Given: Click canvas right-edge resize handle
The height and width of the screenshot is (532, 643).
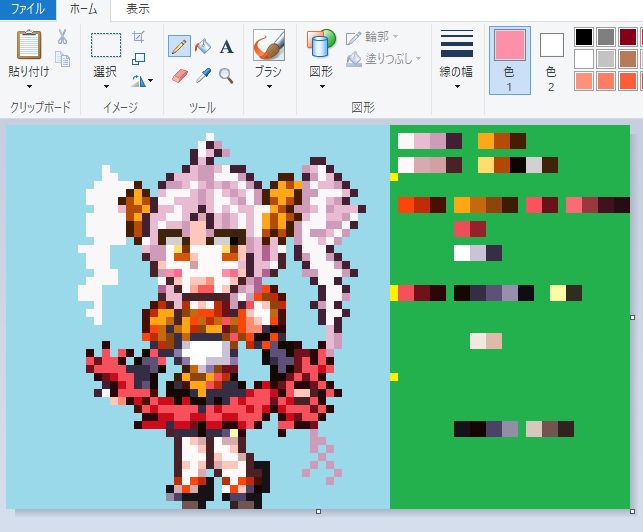Looking at the screenshot, I should click(632, 317).
